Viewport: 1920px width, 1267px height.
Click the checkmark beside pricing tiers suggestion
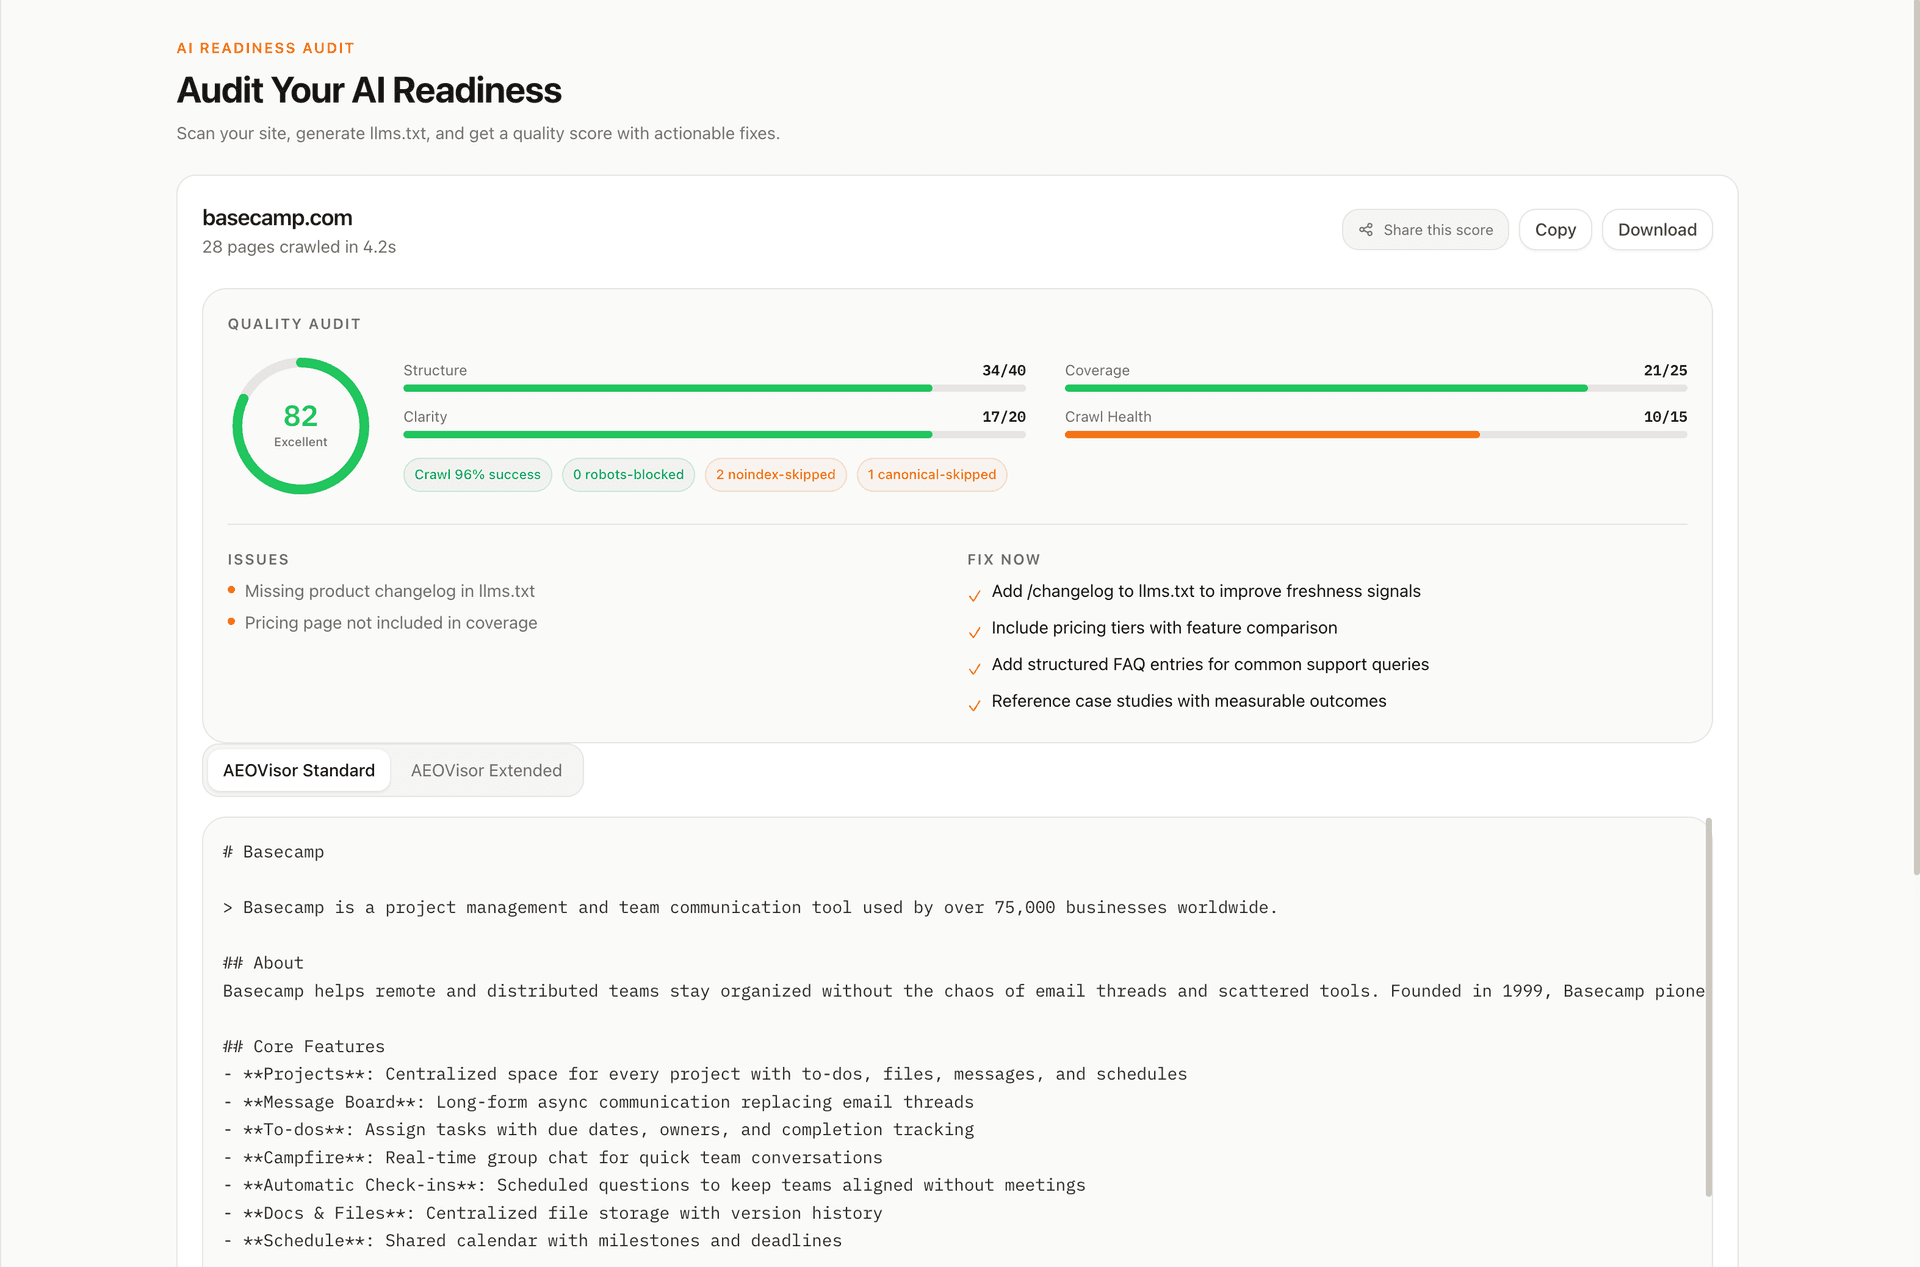pos(975,632)
